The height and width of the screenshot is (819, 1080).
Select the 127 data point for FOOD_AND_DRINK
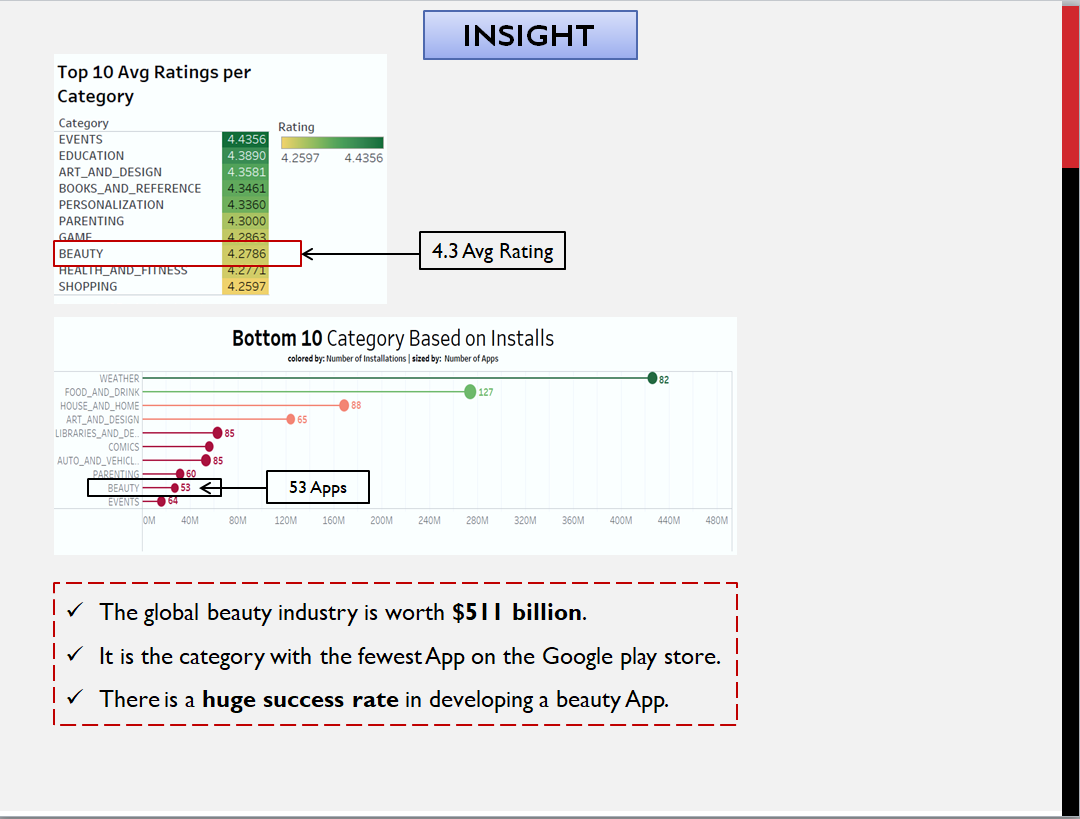coord(470,392)
